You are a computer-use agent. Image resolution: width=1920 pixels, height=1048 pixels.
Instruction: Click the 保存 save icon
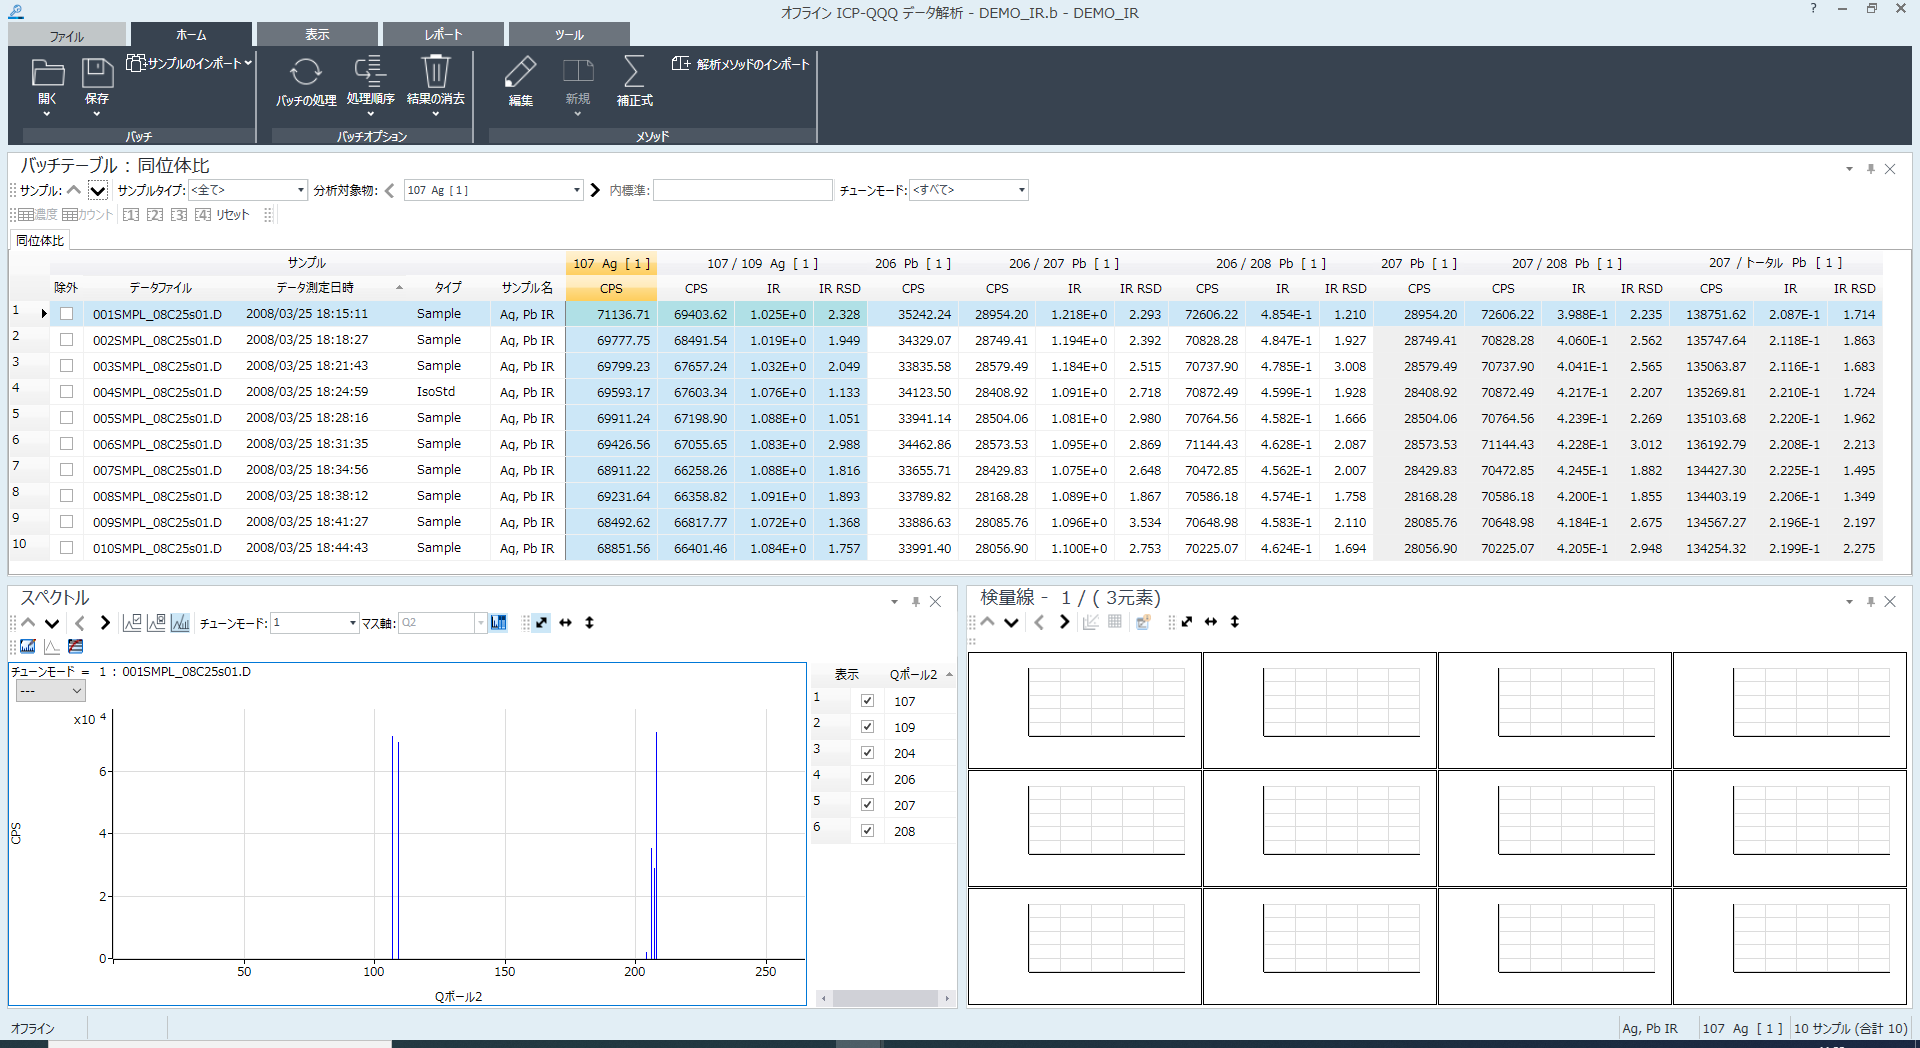[97, 74]
